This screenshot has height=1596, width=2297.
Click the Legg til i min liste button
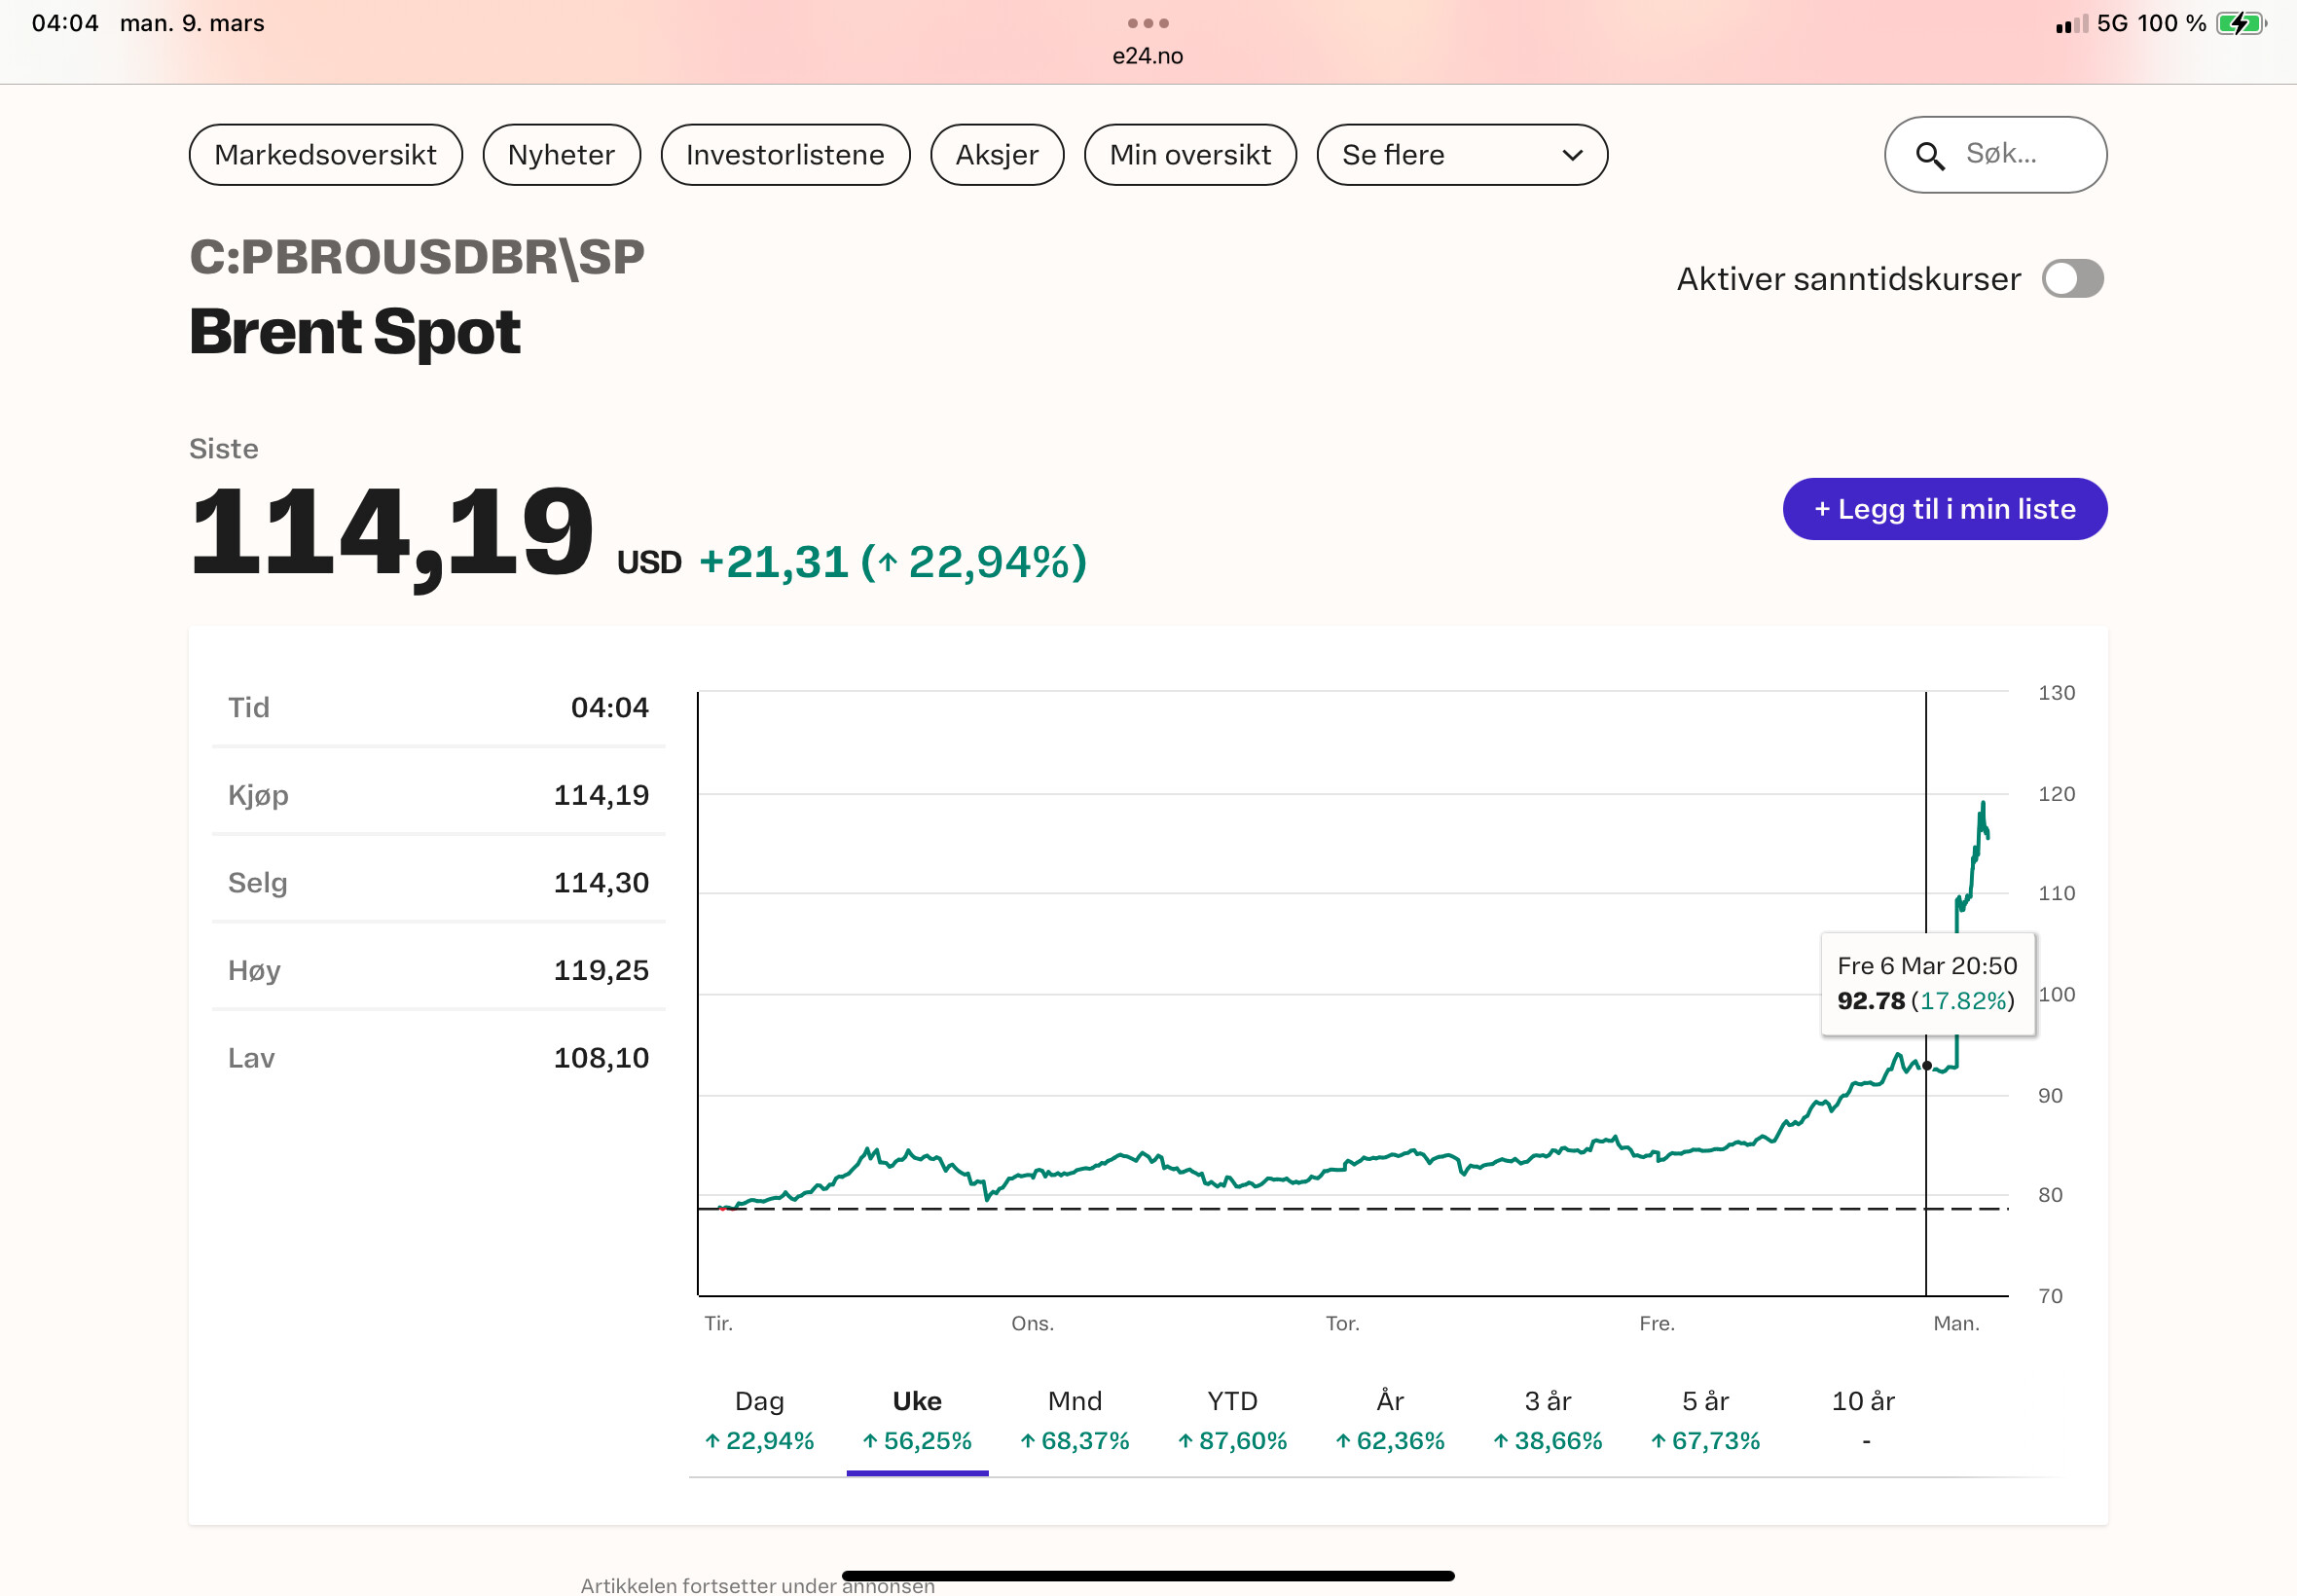[x=1944, y=509]
